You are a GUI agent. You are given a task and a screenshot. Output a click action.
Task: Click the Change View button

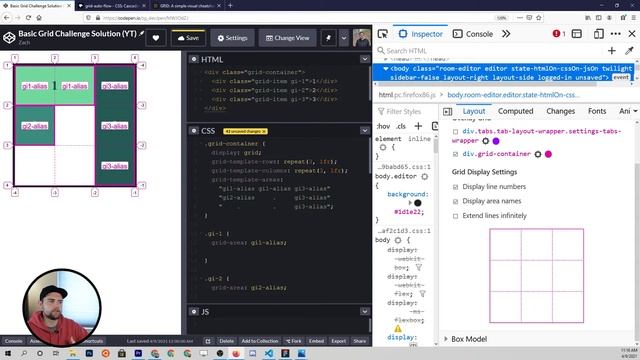[x=287, y=38]
